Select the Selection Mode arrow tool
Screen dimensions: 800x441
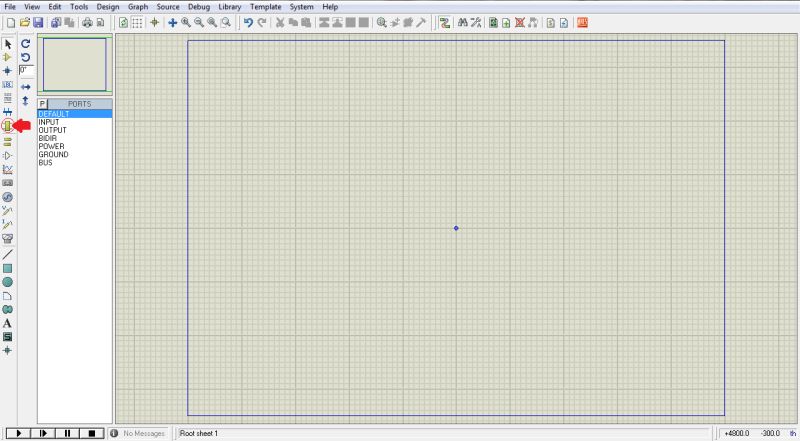click(8, 44)
